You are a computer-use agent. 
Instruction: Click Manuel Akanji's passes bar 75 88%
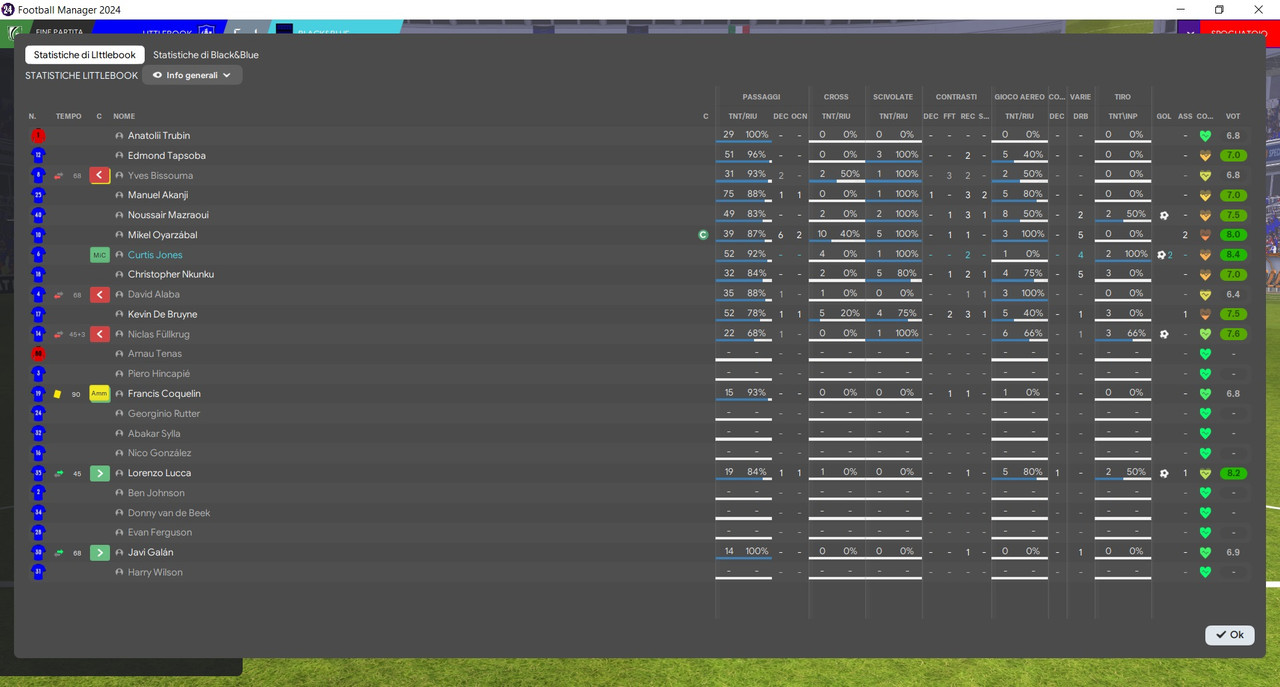pos(743,196)
